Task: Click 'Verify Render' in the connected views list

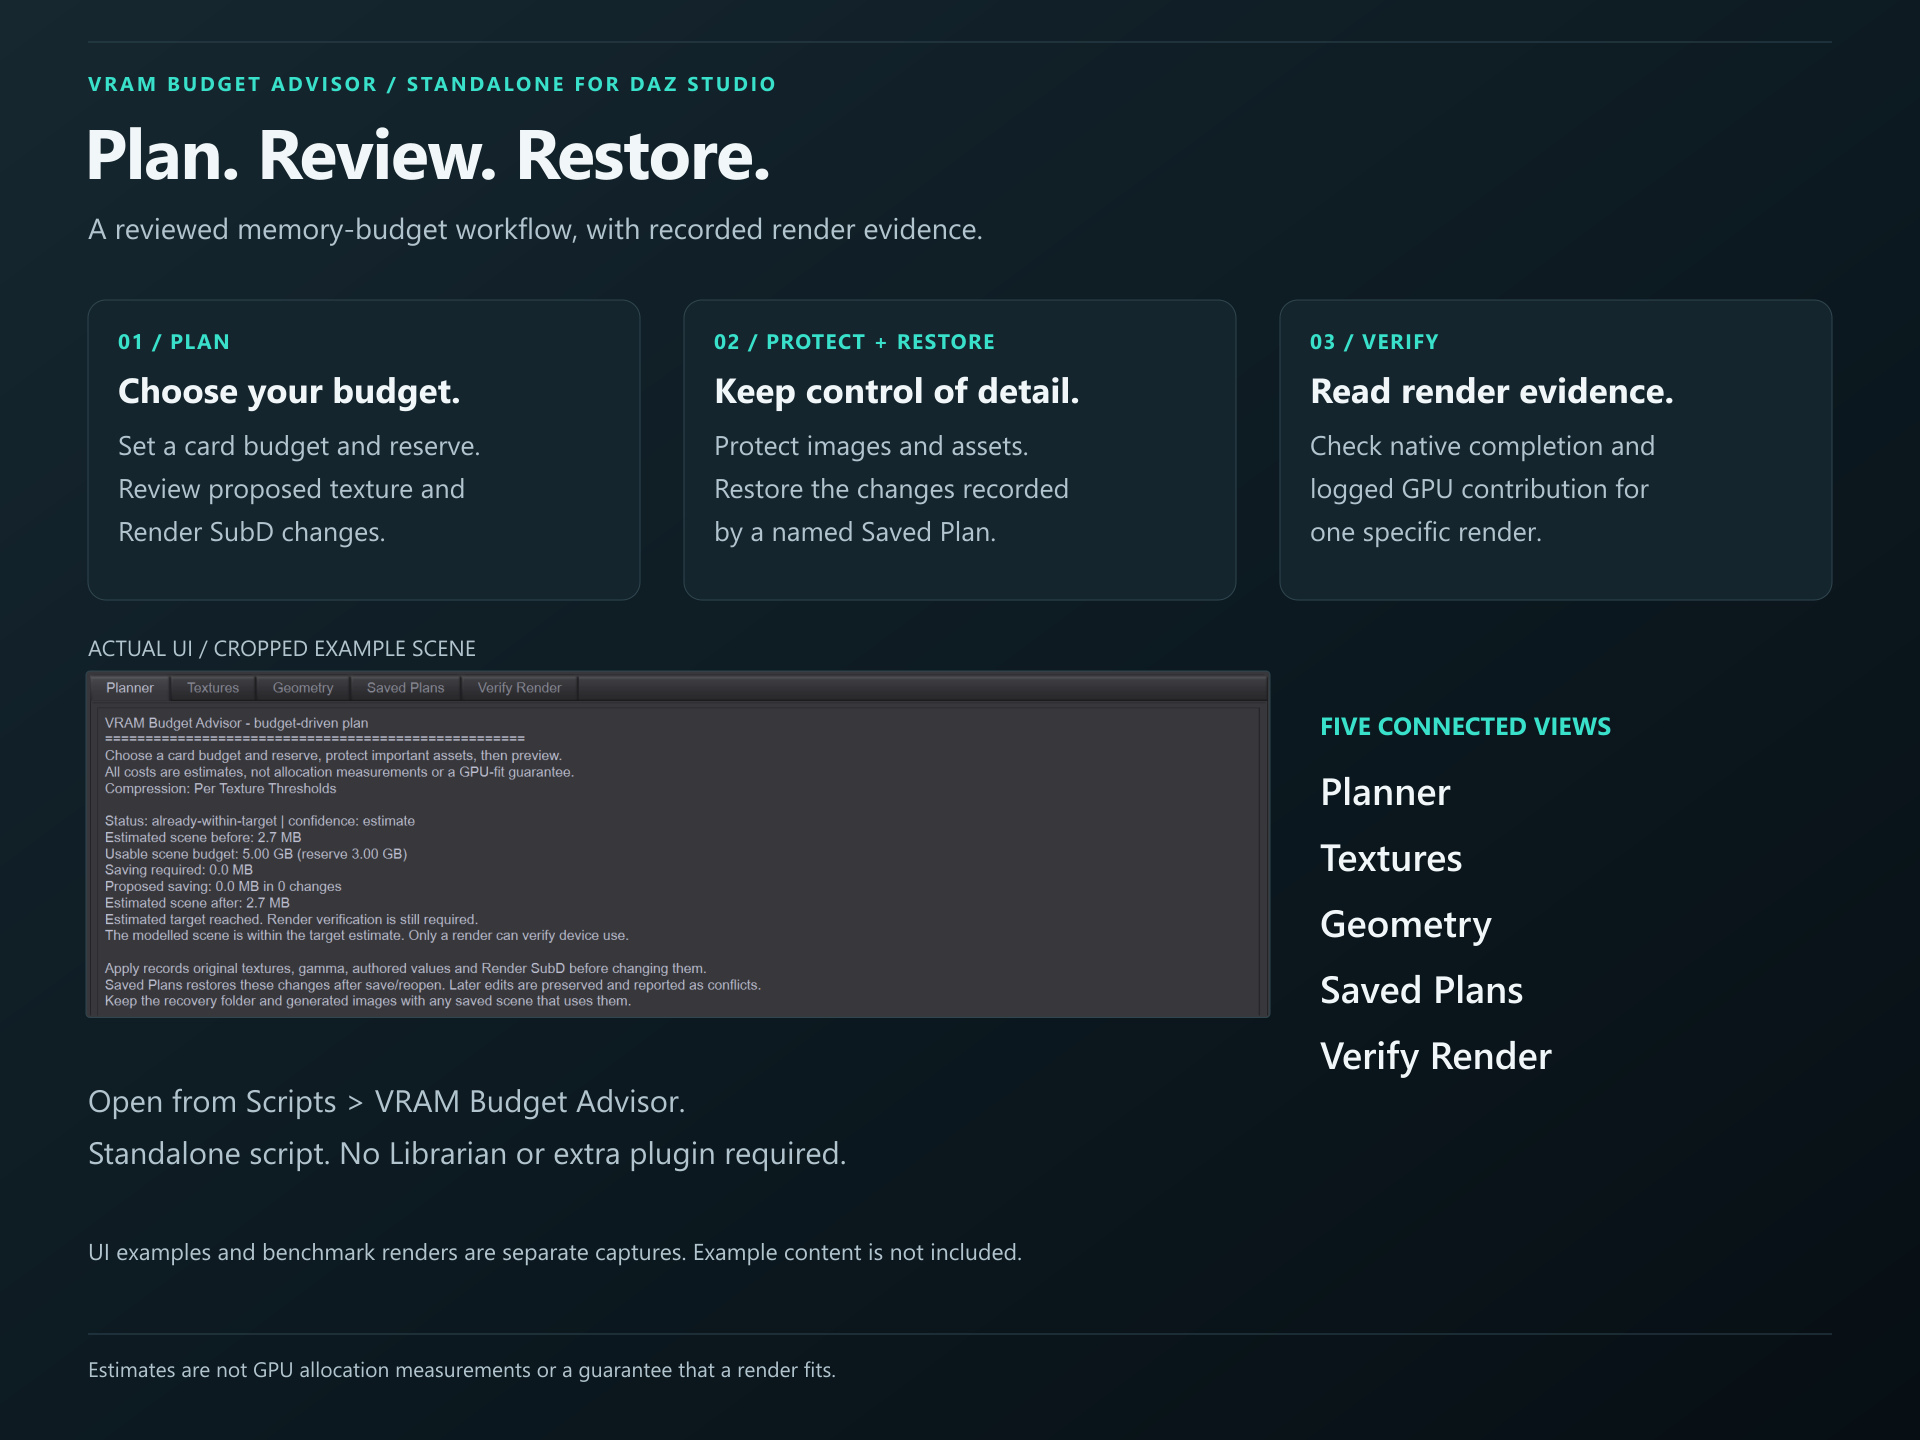Action: (1436, 1057)
